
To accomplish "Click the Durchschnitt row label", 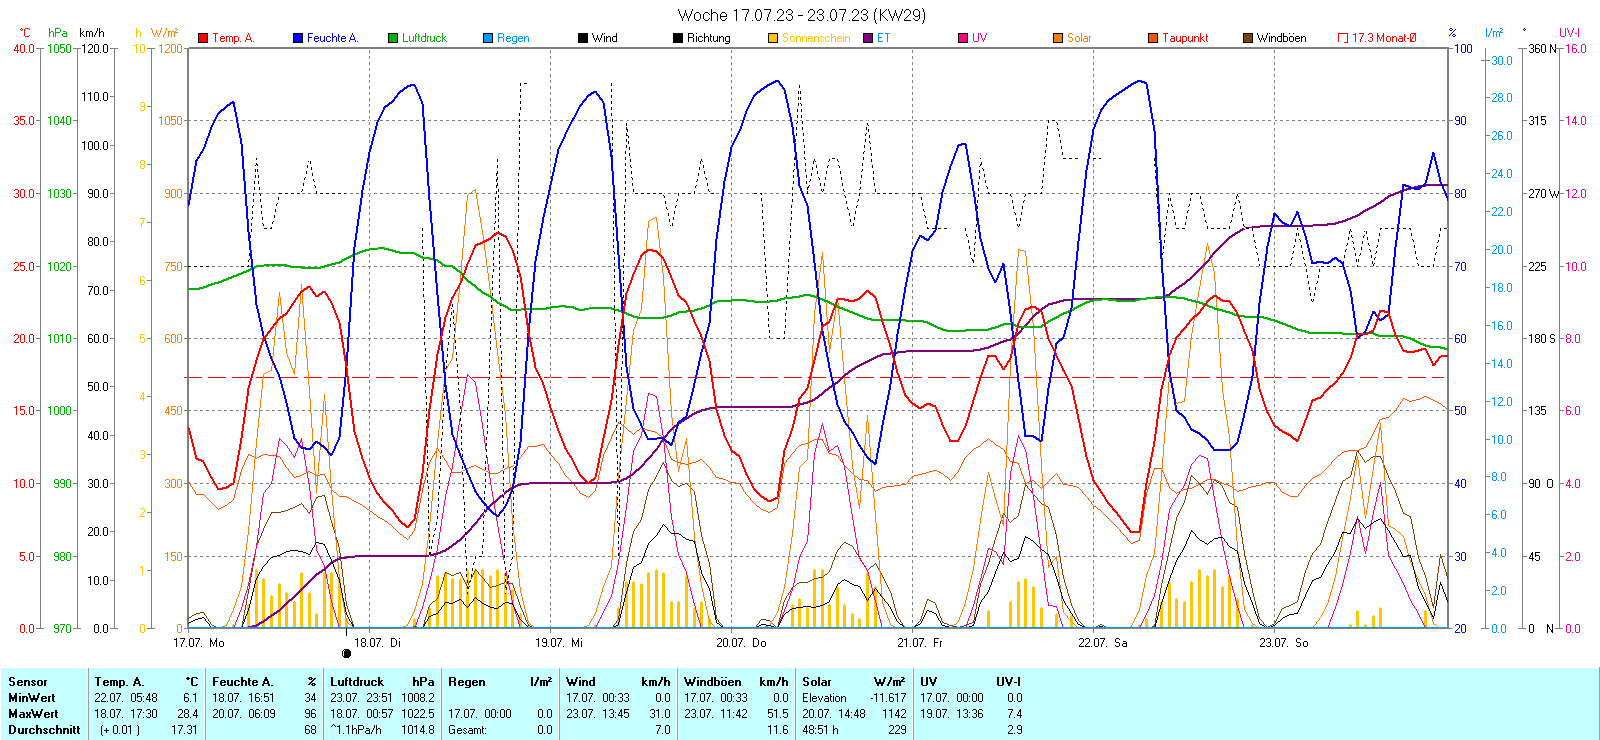I will tap(44, 730).
